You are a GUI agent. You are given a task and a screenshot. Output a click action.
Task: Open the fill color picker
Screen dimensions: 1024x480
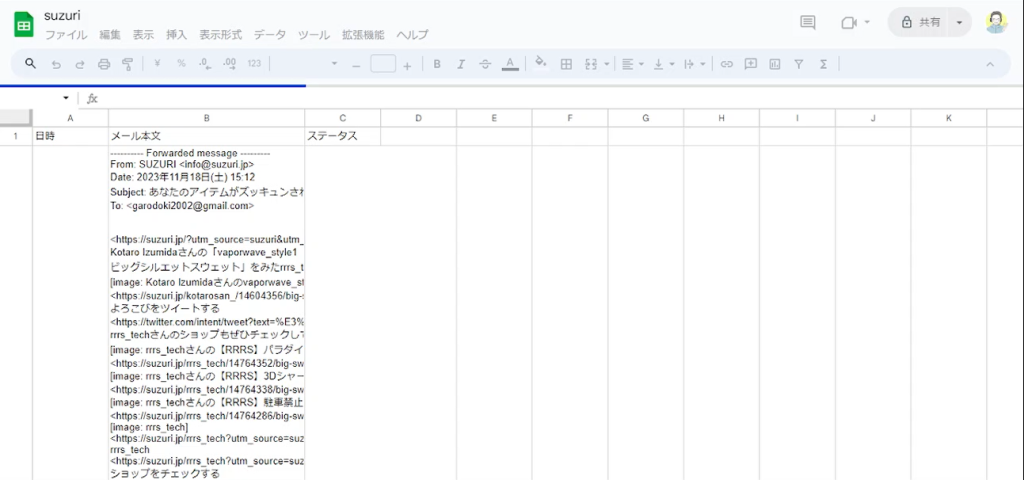tap(541, 64)
